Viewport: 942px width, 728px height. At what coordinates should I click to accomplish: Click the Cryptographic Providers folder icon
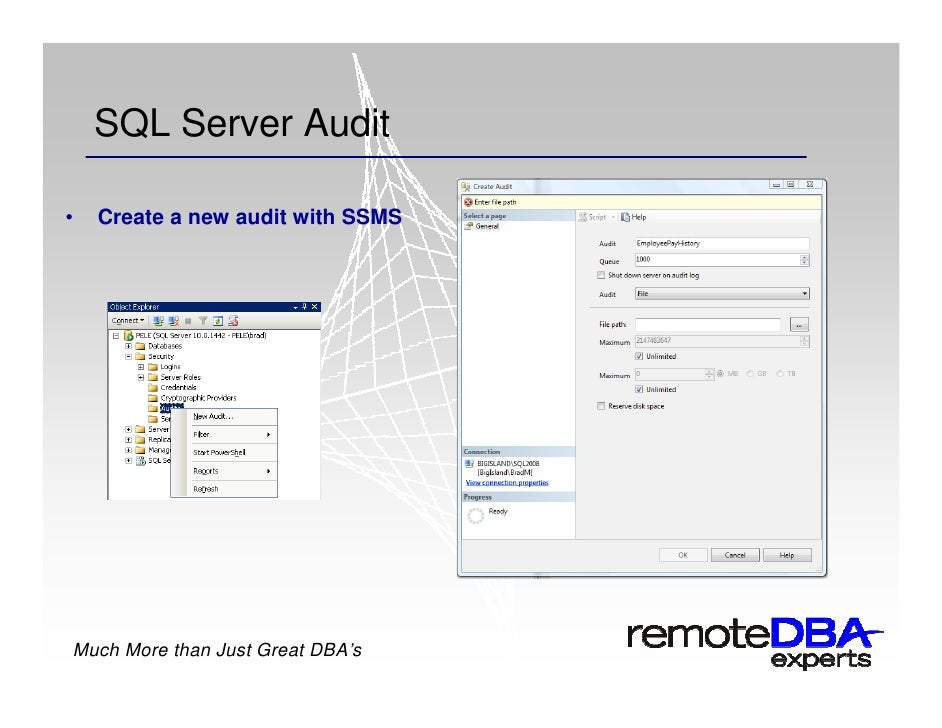pos(153,398)
